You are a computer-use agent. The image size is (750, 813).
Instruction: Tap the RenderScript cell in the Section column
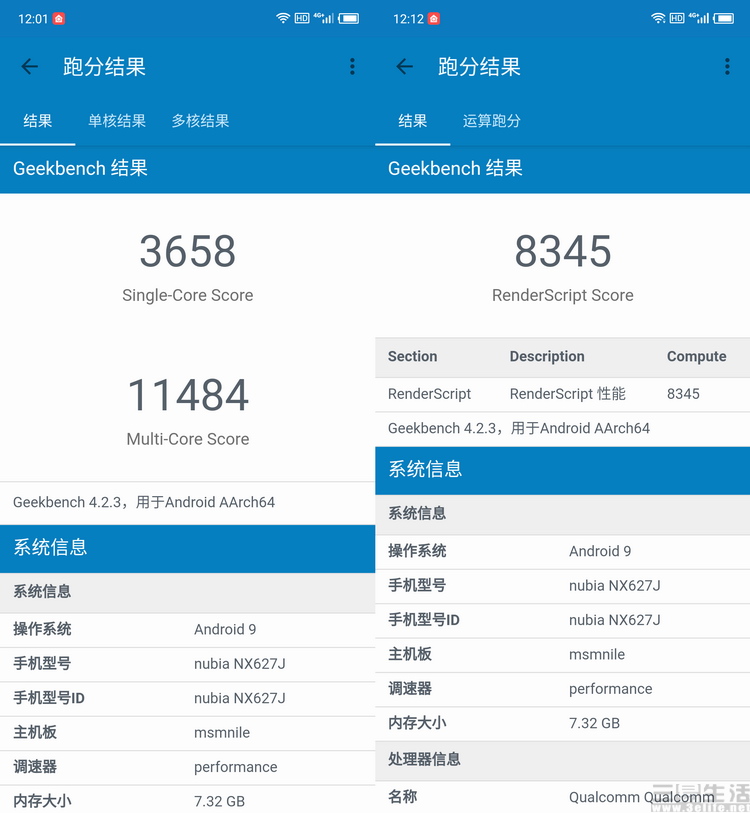(x=429, y=394)
